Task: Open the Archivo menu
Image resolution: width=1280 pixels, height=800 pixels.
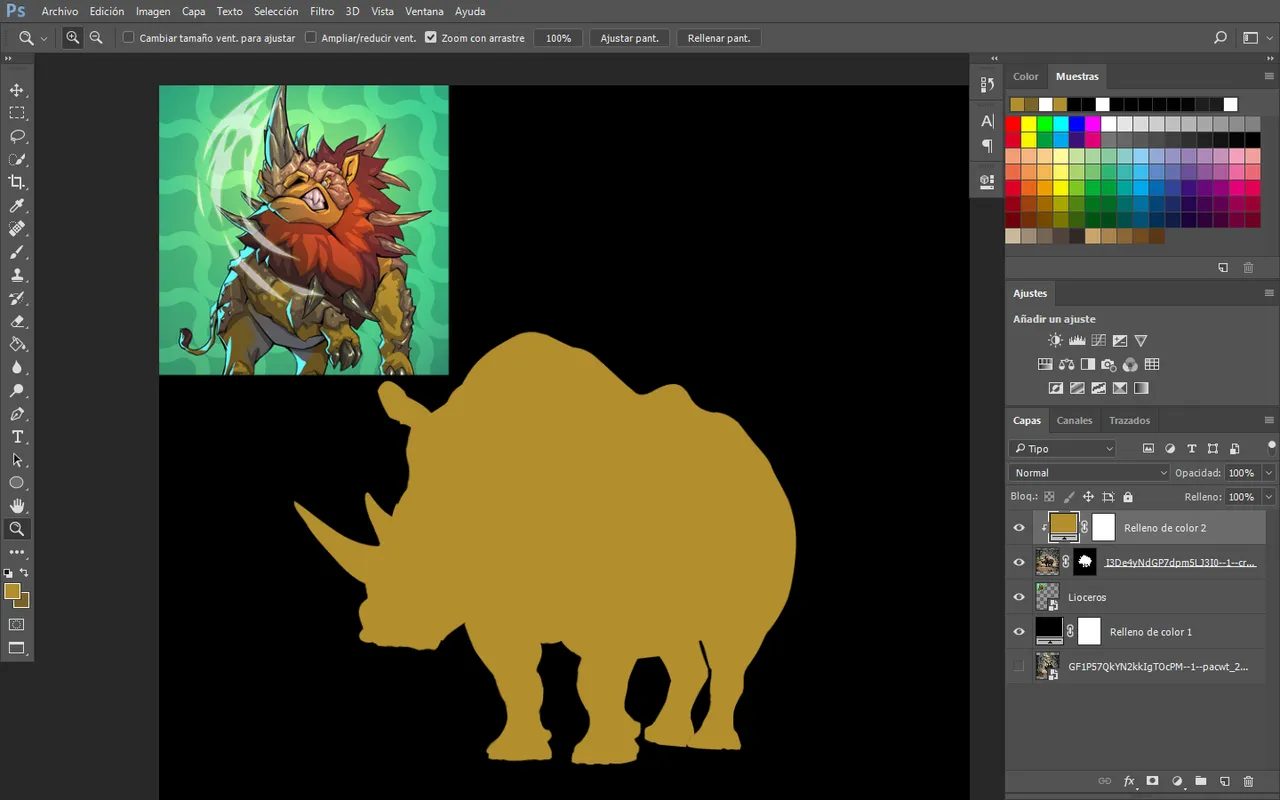Action: tap(60, 11)
